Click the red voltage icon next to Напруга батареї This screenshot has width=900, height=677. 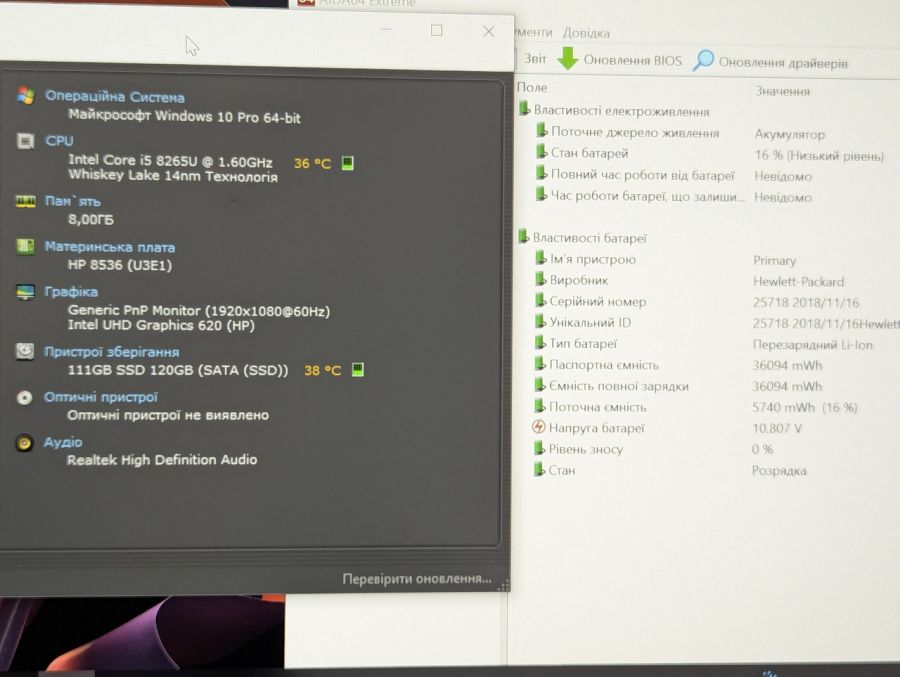538,427
